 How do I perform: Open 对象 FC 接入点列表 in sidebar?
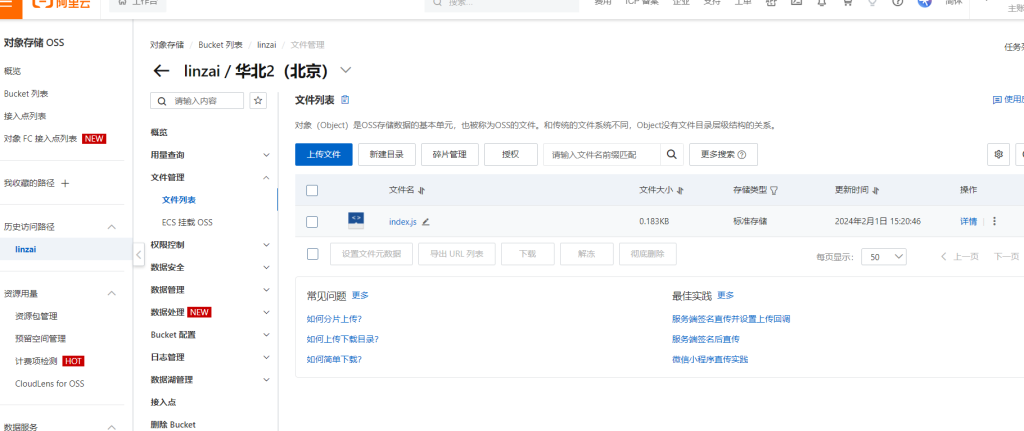pyautogui.click(x=40, y=138)
